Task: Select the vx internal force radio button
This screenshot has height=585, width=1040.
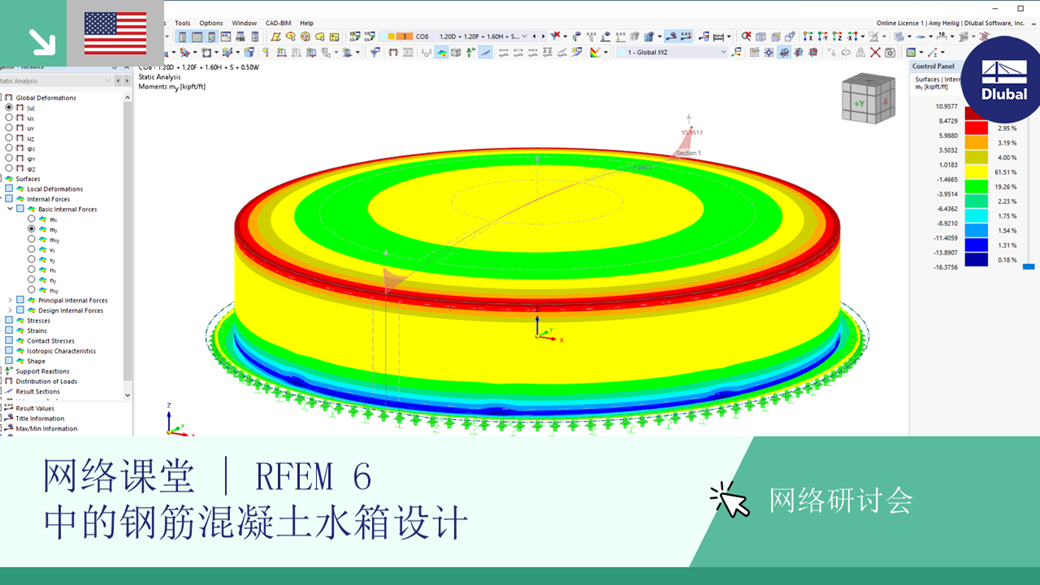Action: [31, 249]
